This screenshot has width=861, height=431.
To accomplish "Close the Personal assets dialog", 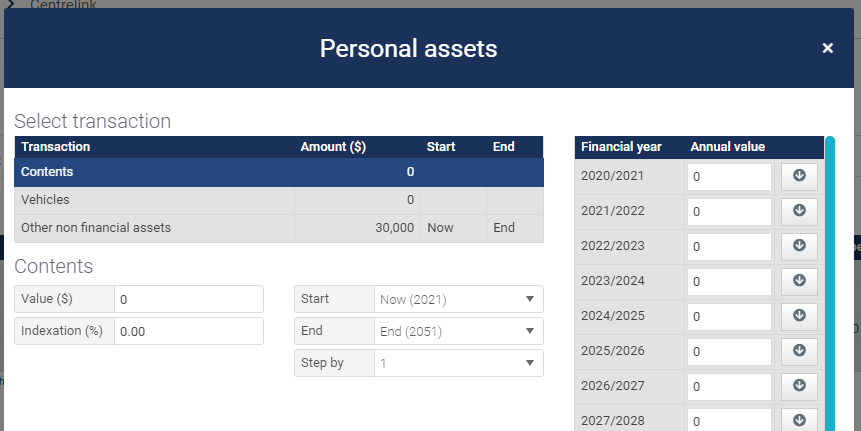I will 828,48.
